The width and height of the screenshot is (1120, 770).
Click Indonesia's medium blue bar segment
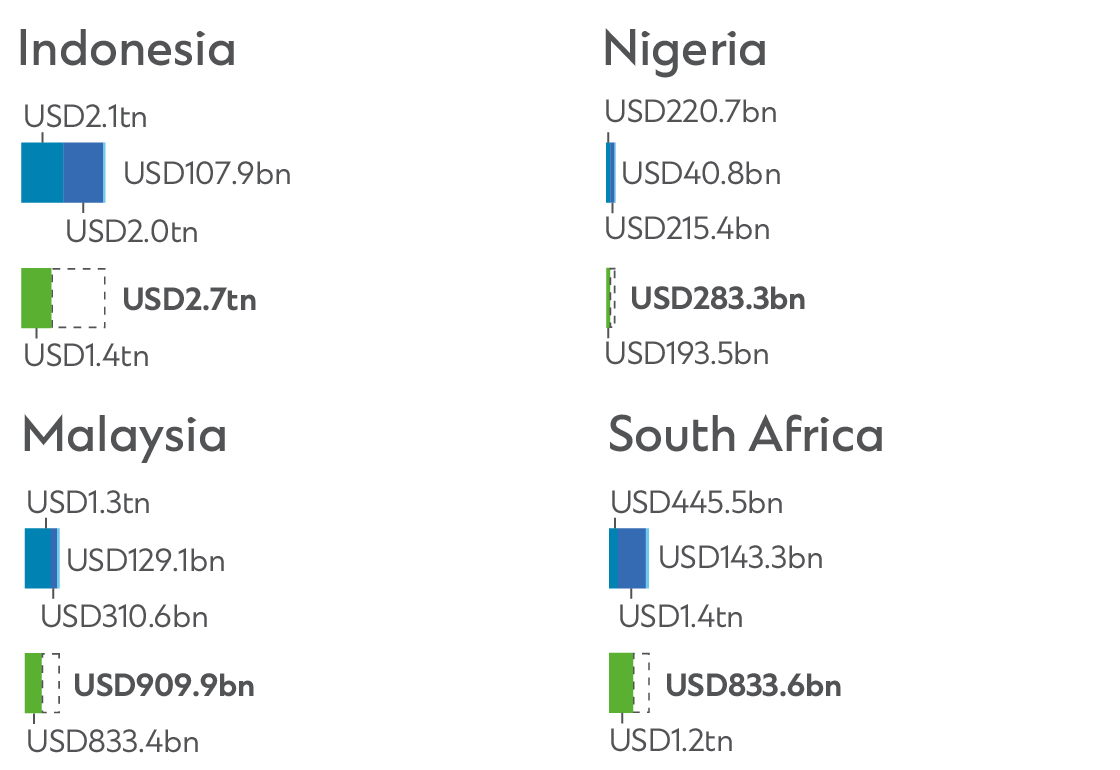tap(83, 172)
